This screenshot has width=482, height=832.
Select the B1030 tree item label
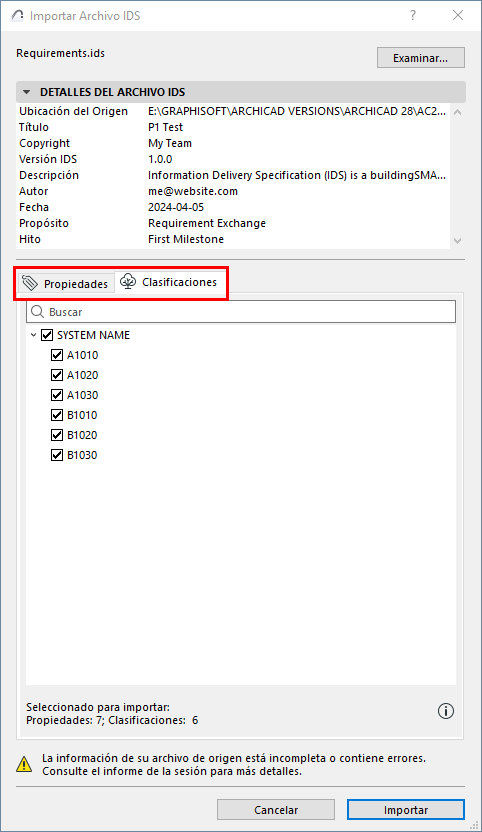(82, 455)
